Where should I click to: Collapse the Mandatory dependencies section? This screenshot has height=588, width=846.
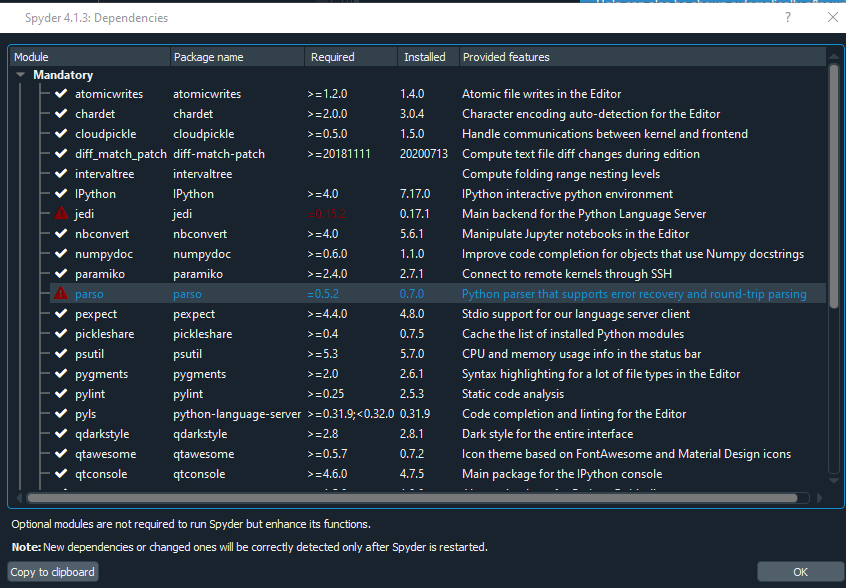(20, 74)
